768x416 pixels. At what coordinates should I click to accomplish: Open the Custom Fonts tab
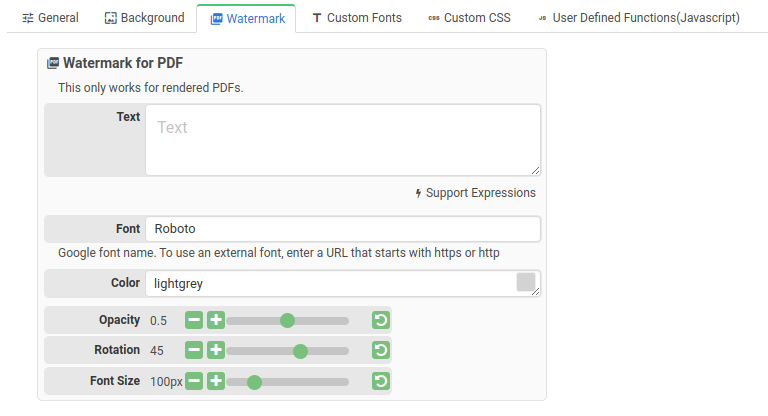click(x=356, y=18)
